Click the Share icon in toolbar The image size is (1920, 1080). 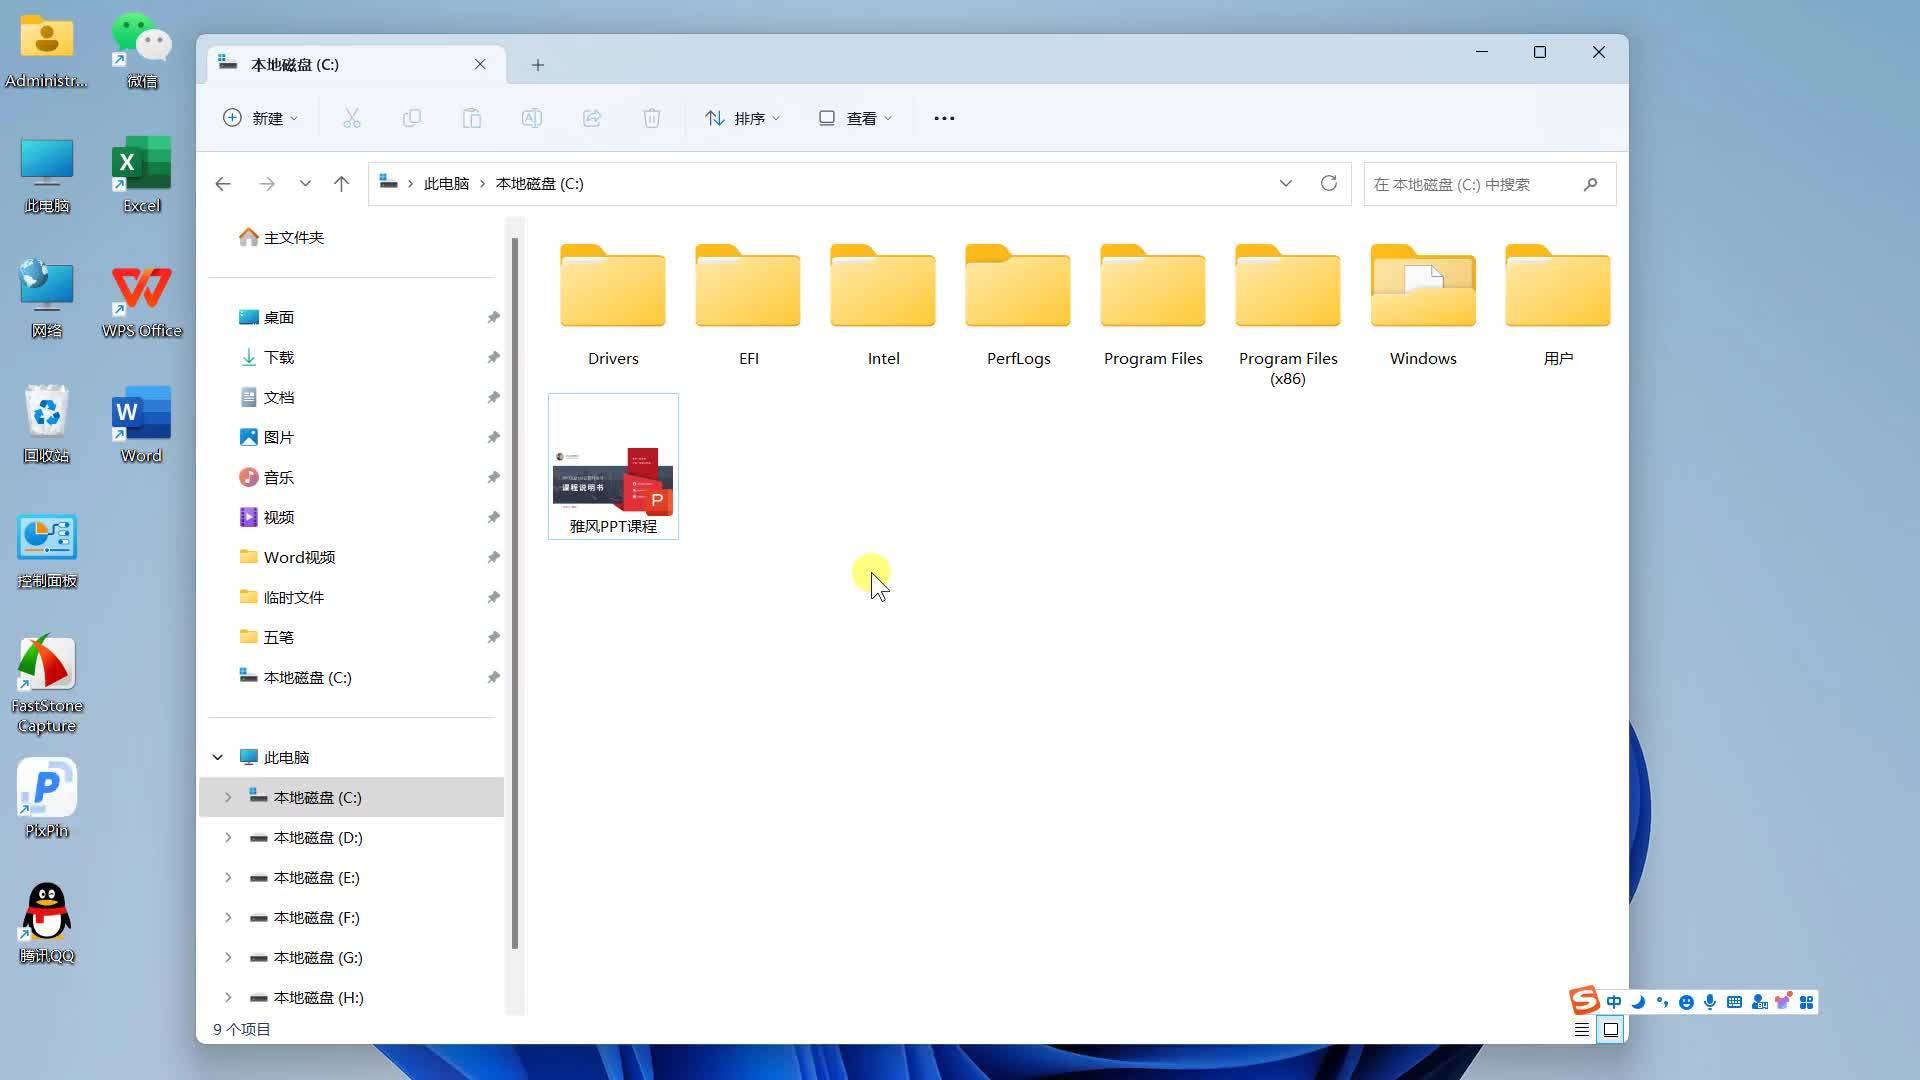(x=591, y=118)
